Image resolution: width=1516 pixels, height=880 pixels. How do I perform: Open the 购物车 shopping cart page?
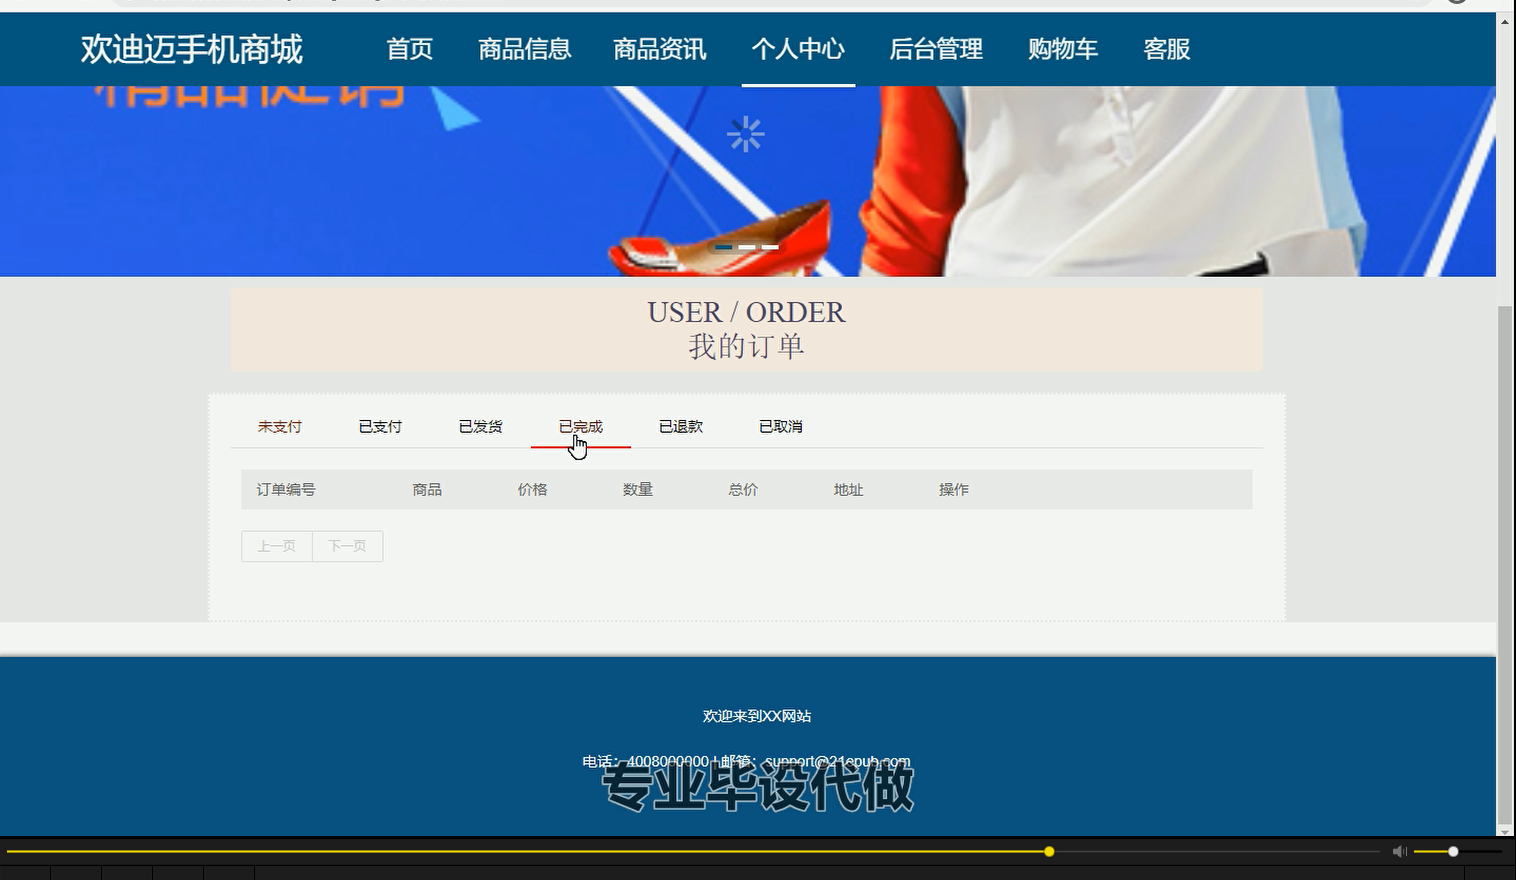click(x=1063, y=49)
